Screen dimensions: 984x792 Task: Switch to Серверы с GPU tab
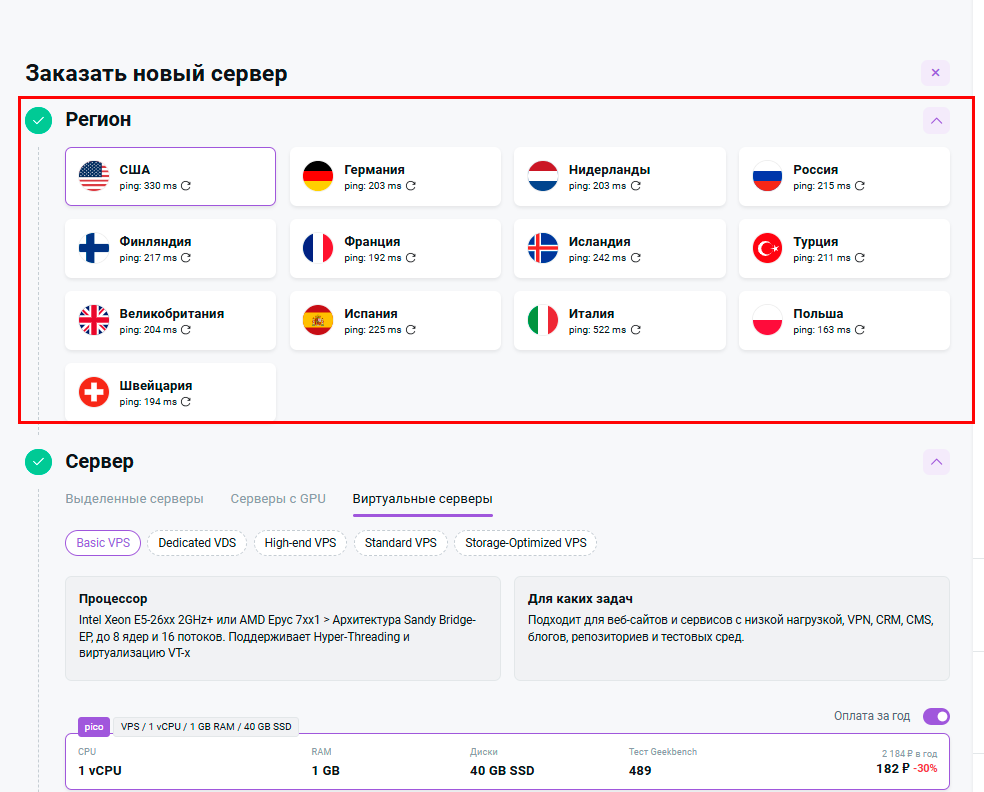(278, 499)
